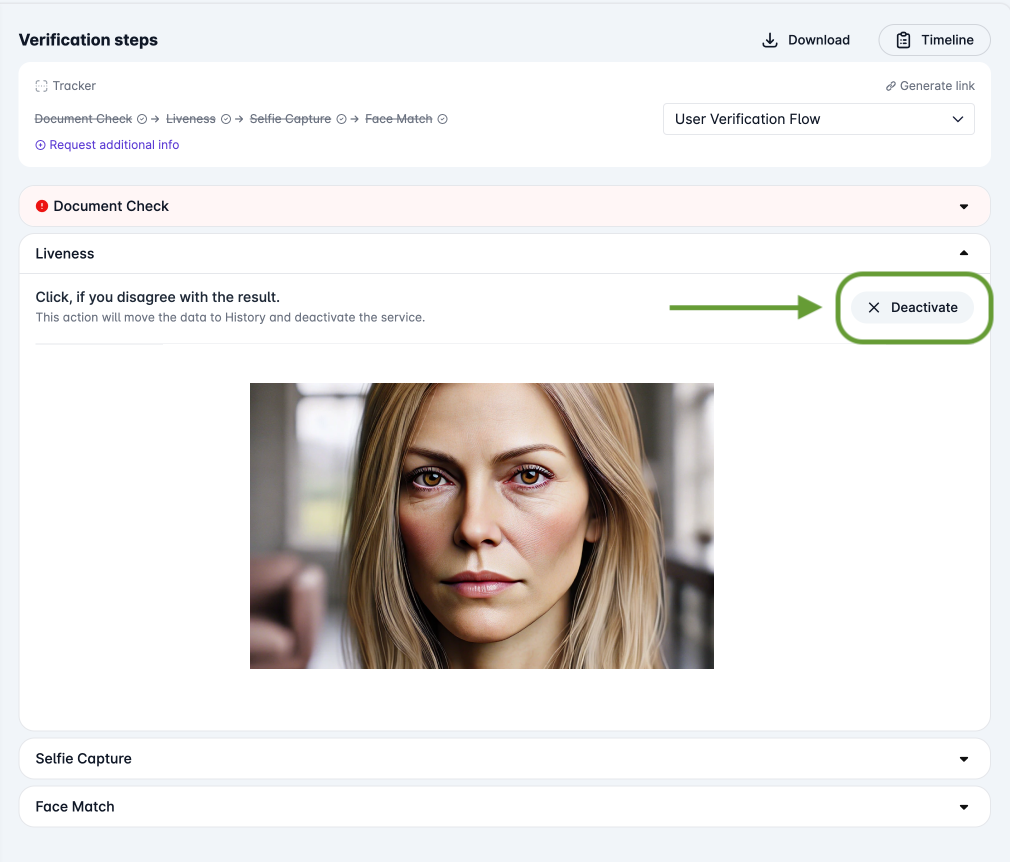The image size is (1010, 862).
Task: Click the chain icon beside Generate link
Action: [x=891, y=86]
